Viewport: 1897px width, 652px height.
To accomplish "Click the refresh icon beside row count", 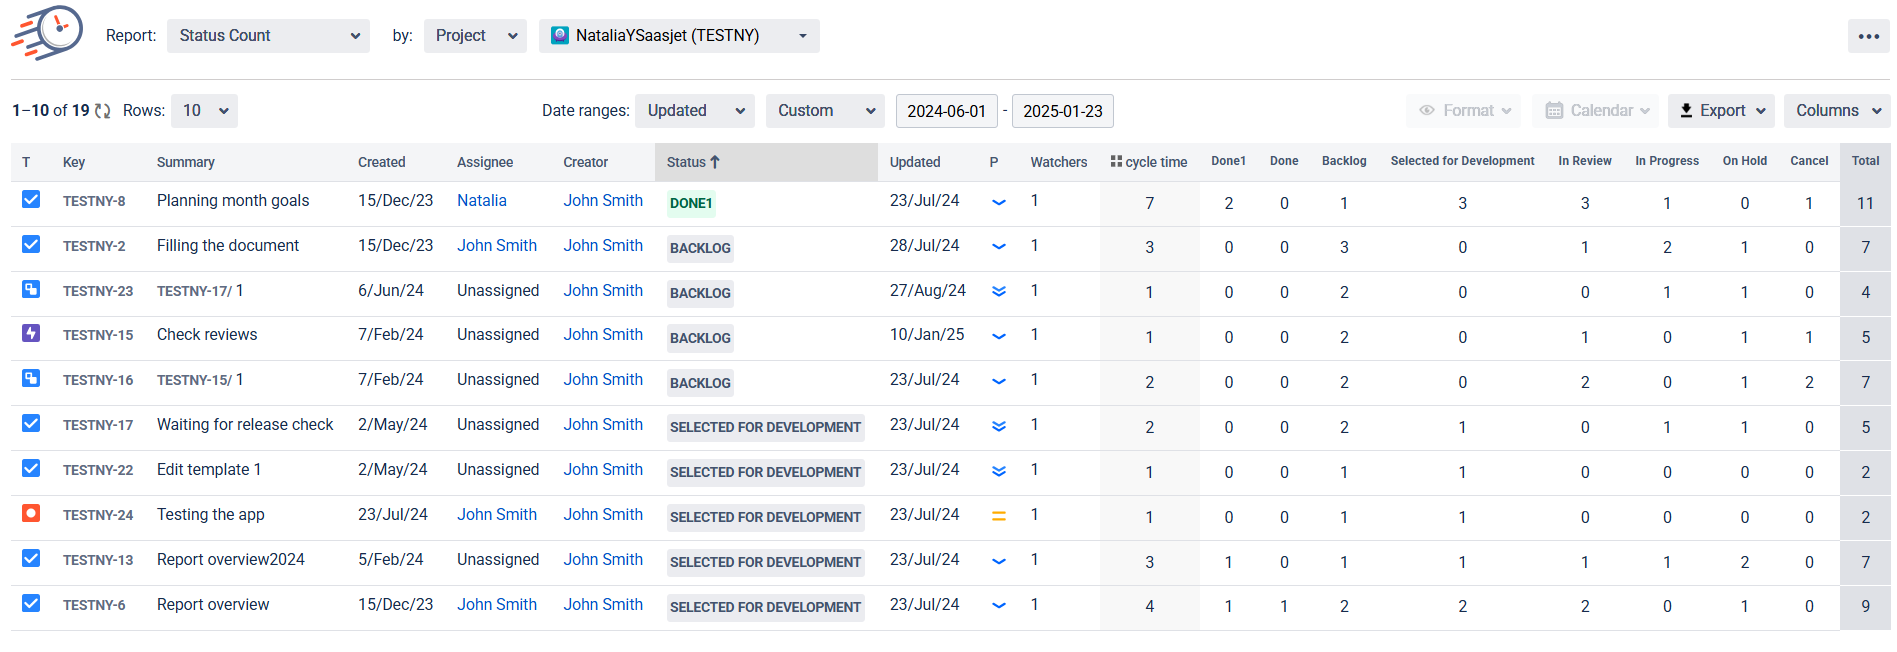I will pyautogui.click(x=103, y=111).
